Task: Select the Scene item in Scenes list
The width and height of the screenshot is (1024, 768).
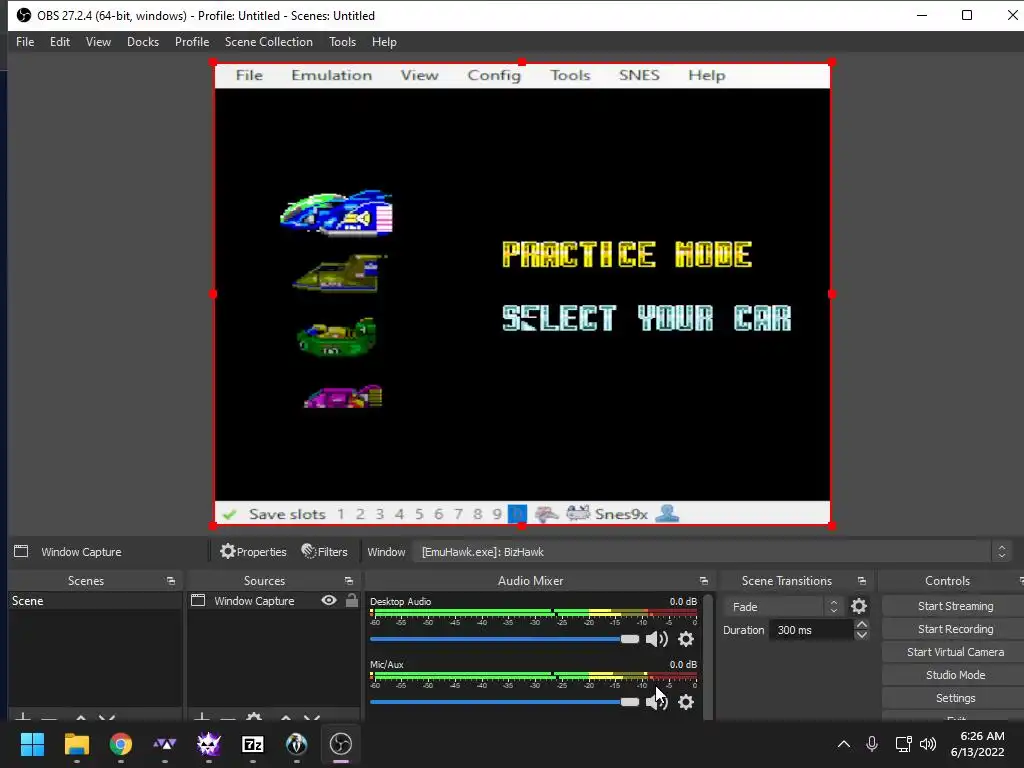Action: pyautogui.click(x=95, y=601)
